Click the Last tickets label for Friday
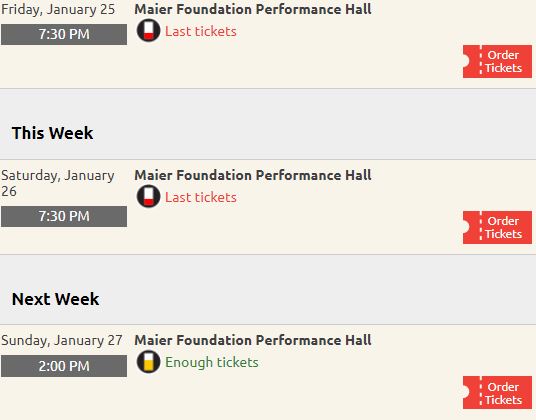The width and height of the screenshot is (536, 420). 201,31
